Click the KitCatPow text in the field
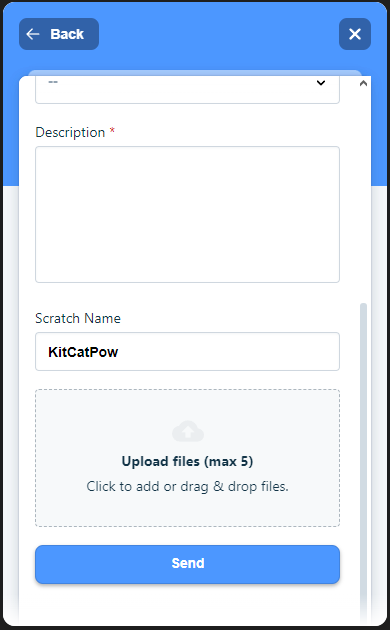Image resolution: width=390 pixels, height=630 pixels. coord(83,352)
